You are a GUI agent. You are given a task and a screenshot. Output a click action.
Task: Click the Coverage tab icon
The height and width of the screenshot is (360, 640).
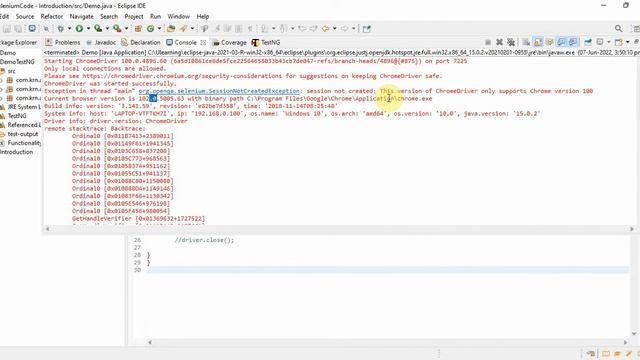tap(216, 42)
